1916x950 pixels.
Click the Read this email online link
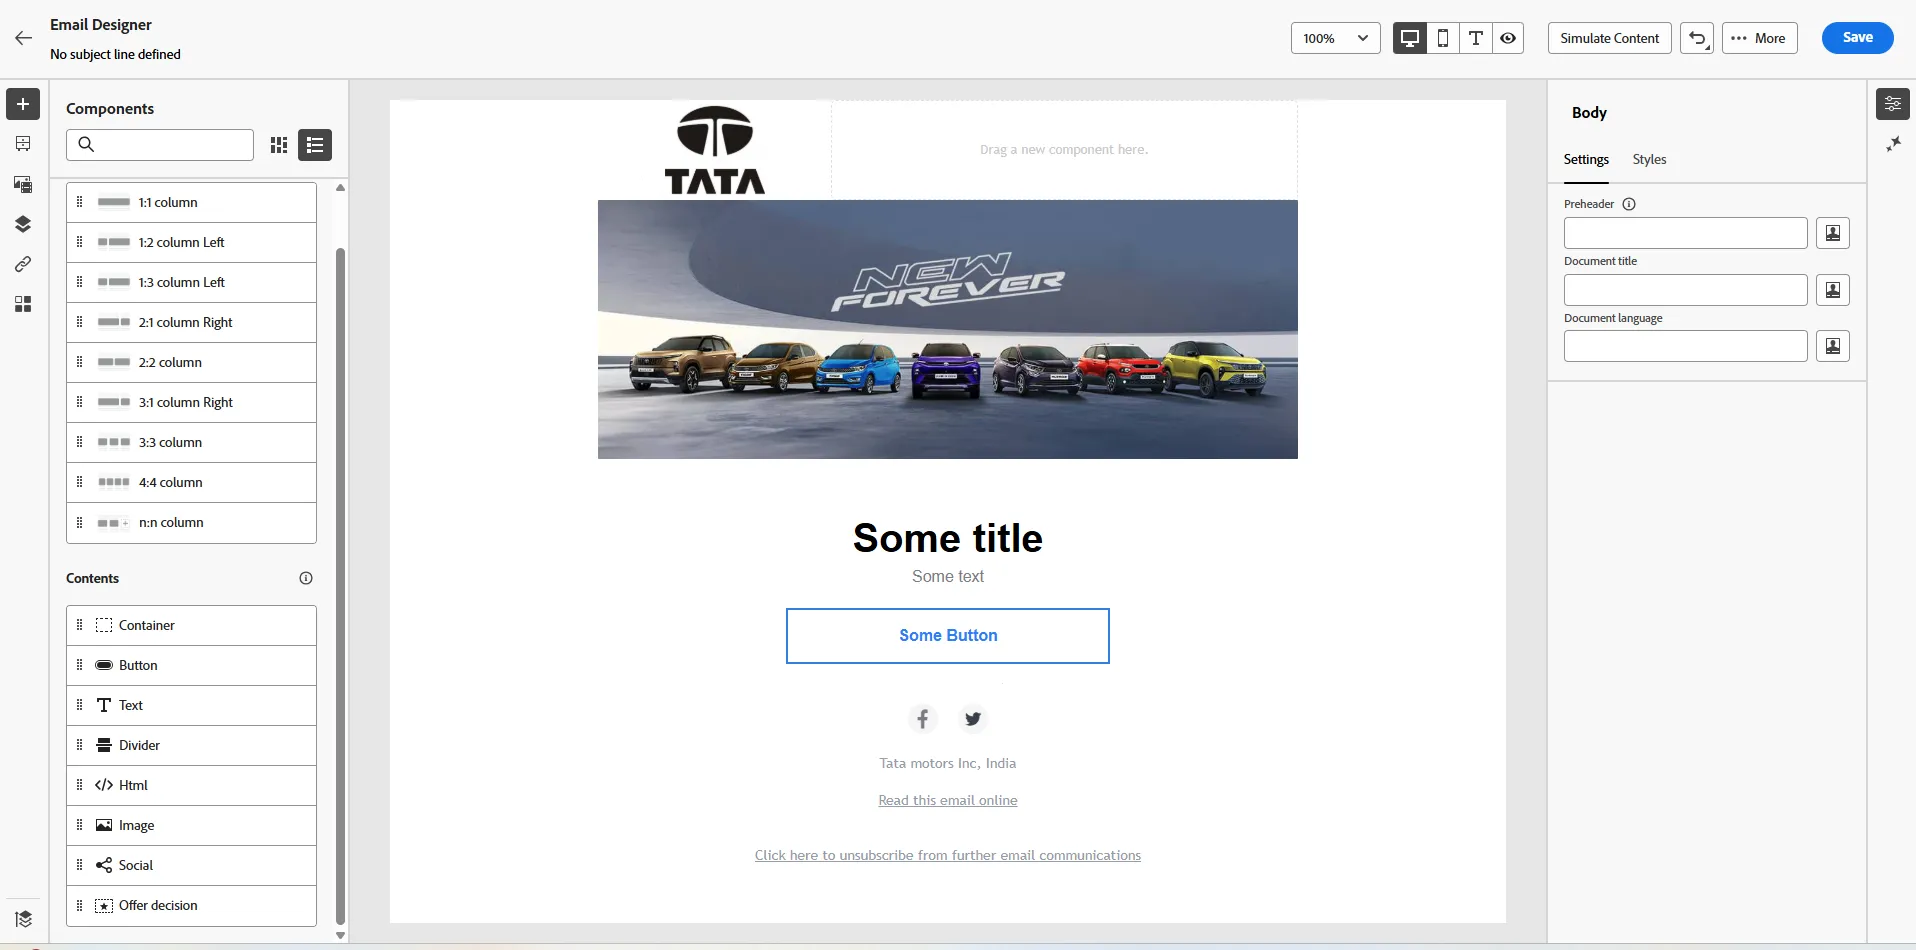(x=948, y=800)
